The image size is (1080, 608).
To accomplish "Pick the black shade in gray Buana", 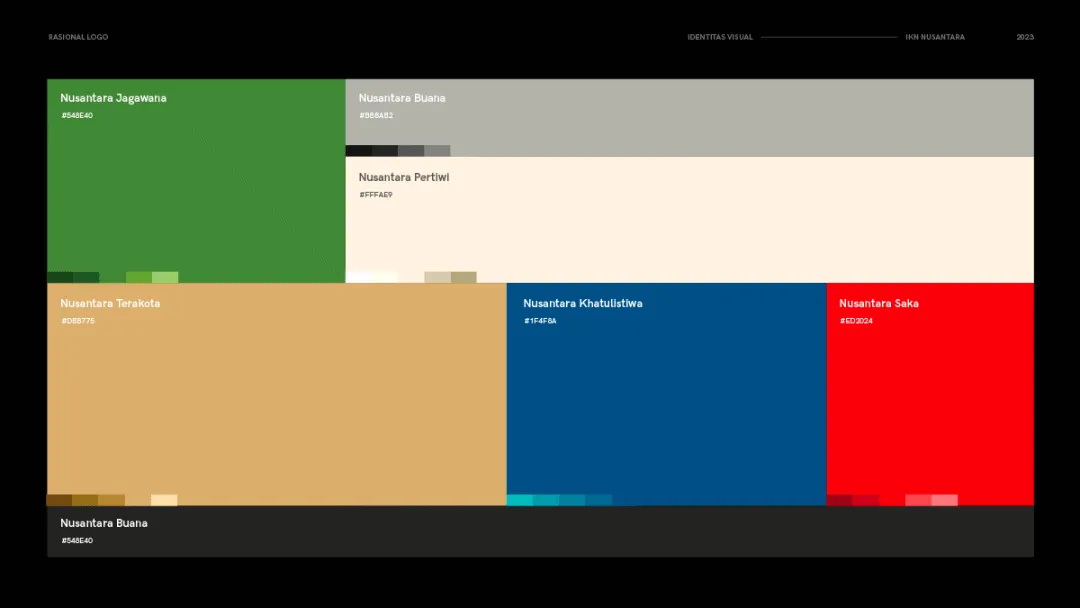I will click(x=359, y=151).
